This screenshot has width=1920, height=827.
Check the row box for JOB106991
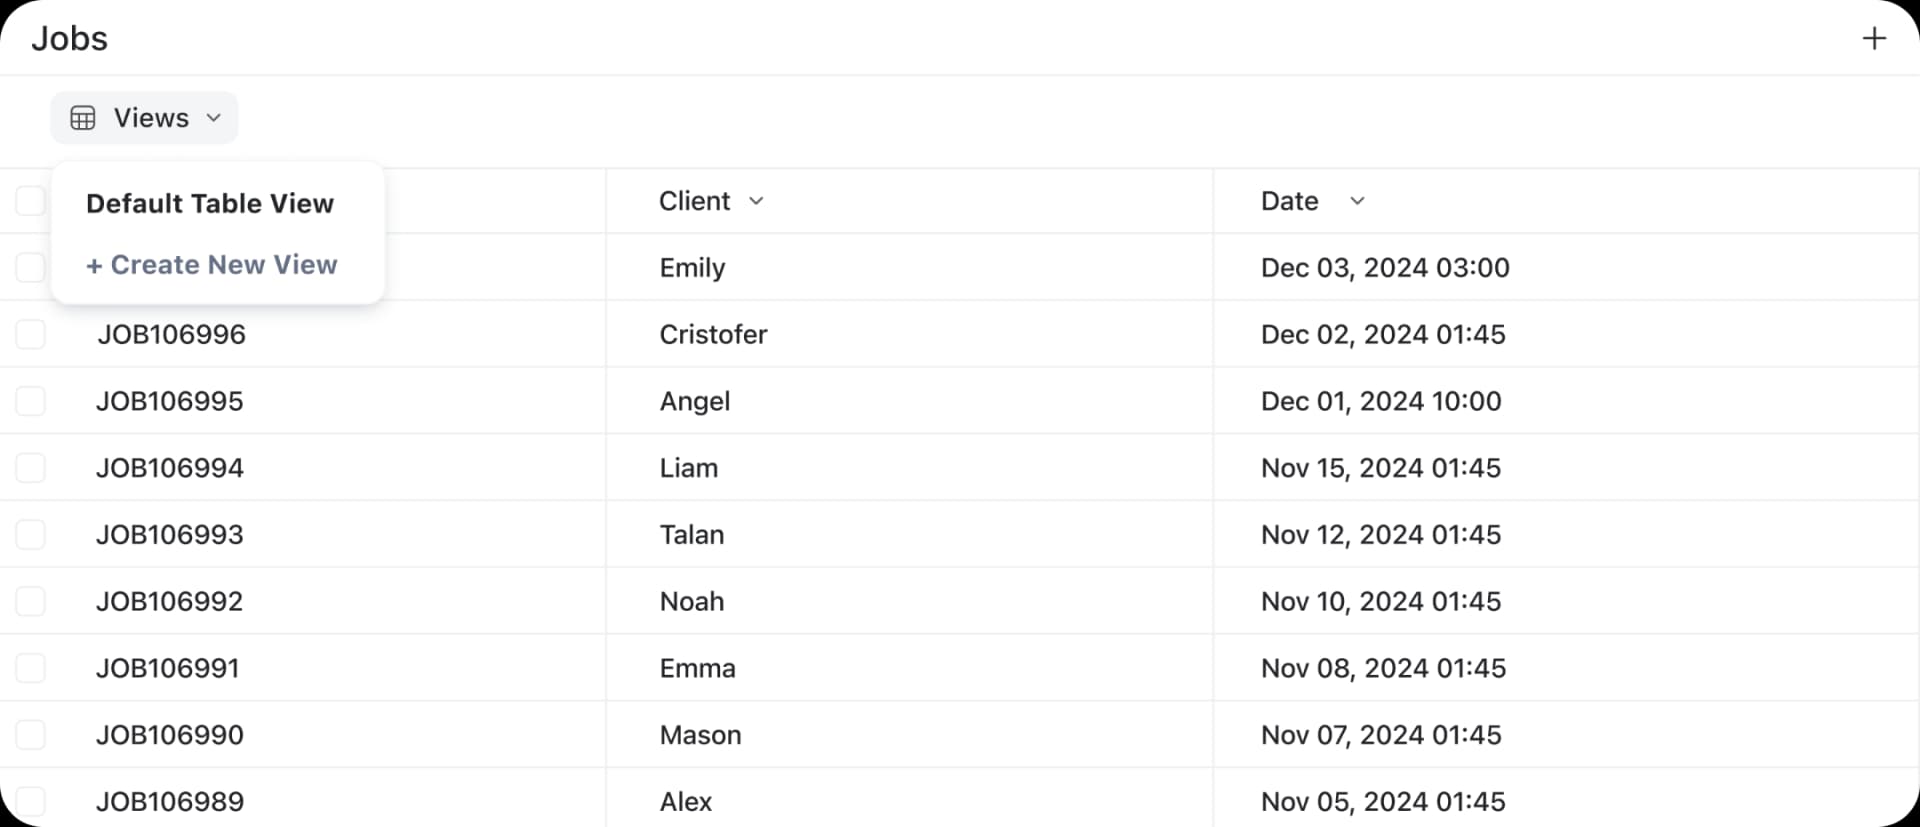(x=31, y=668)
